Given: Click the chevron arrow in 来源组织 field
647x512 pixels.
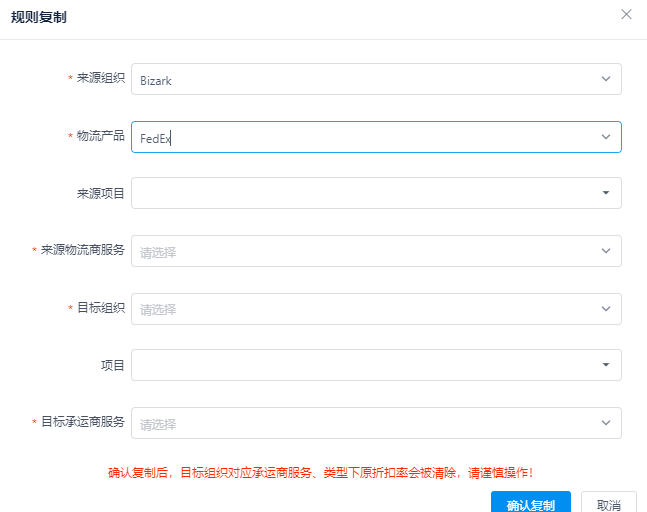Looking at the screenshot, I should (x=606, y=79).
